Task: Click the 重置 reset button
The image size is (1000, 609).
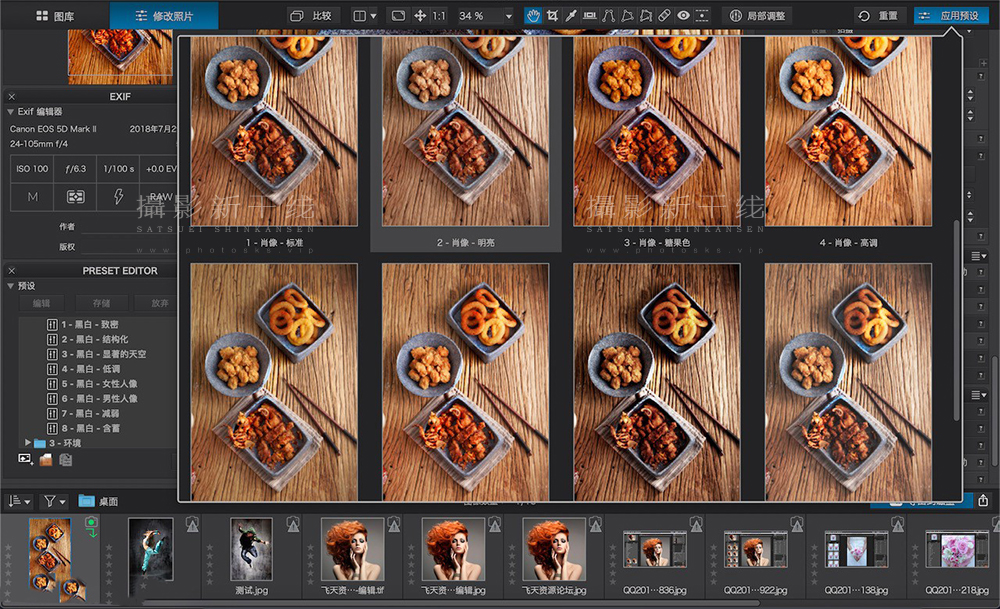Action: tap(878, 16)
